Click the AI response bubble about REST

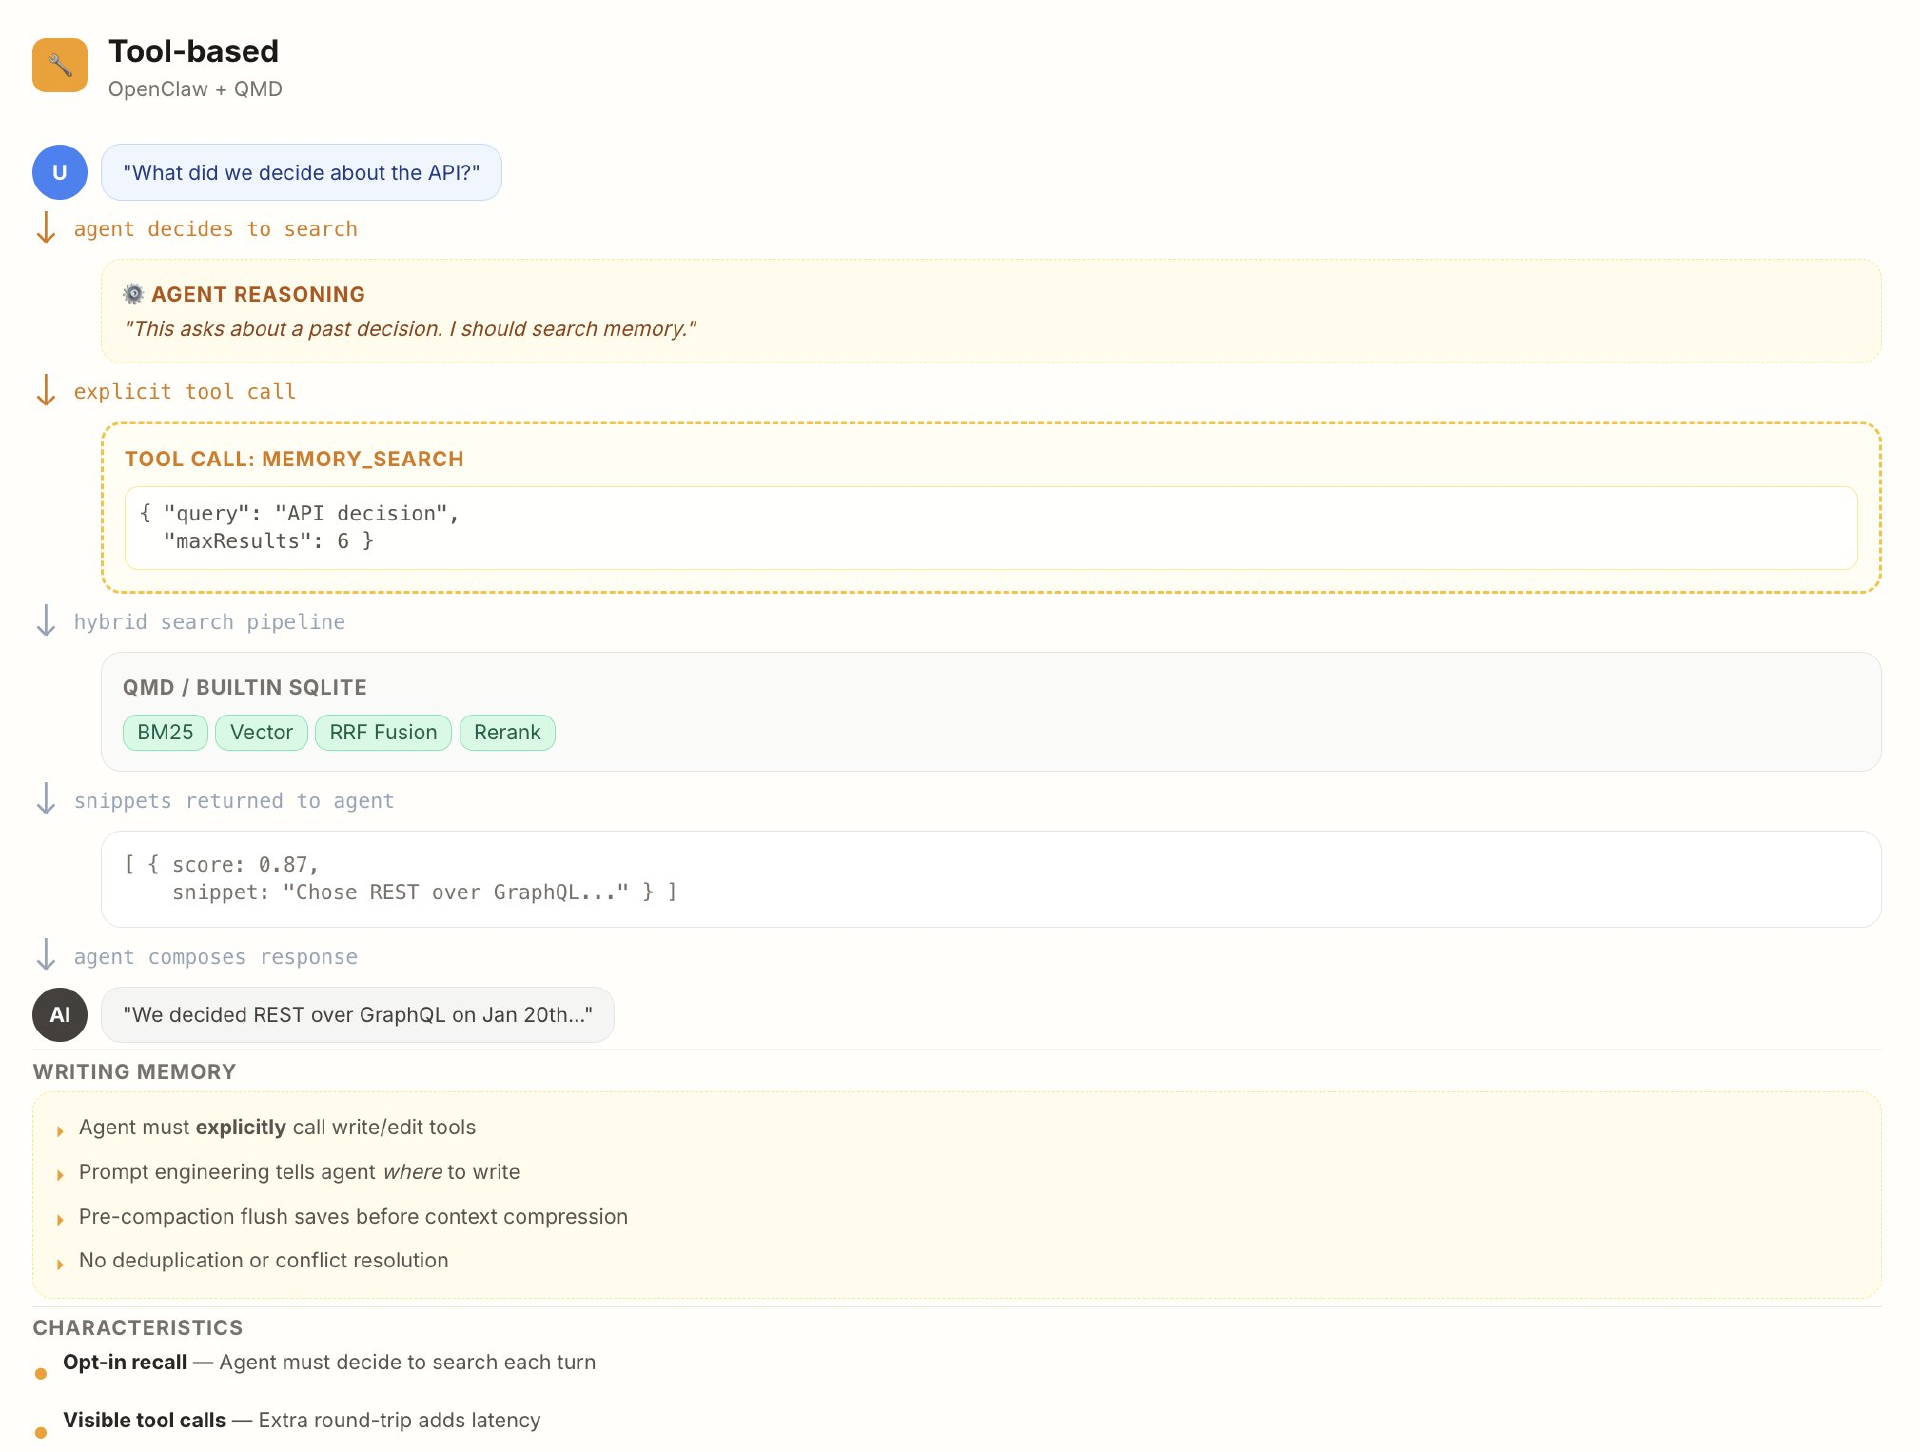pos(357,1015)
